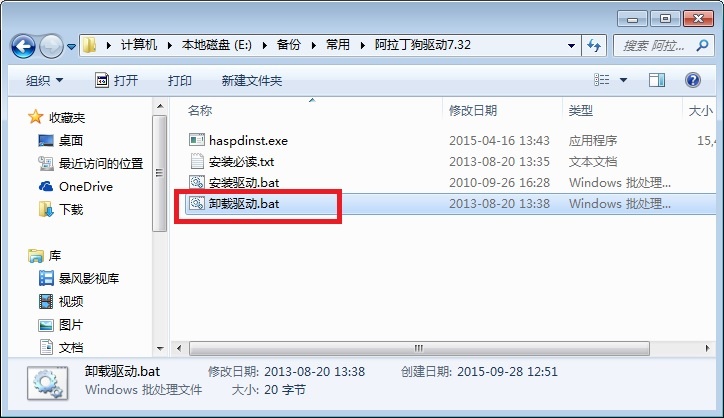The width and height of the screenshot is (724, 418).
Task: Click the 打开 toolbar button
Action: (x=117, y=80)
